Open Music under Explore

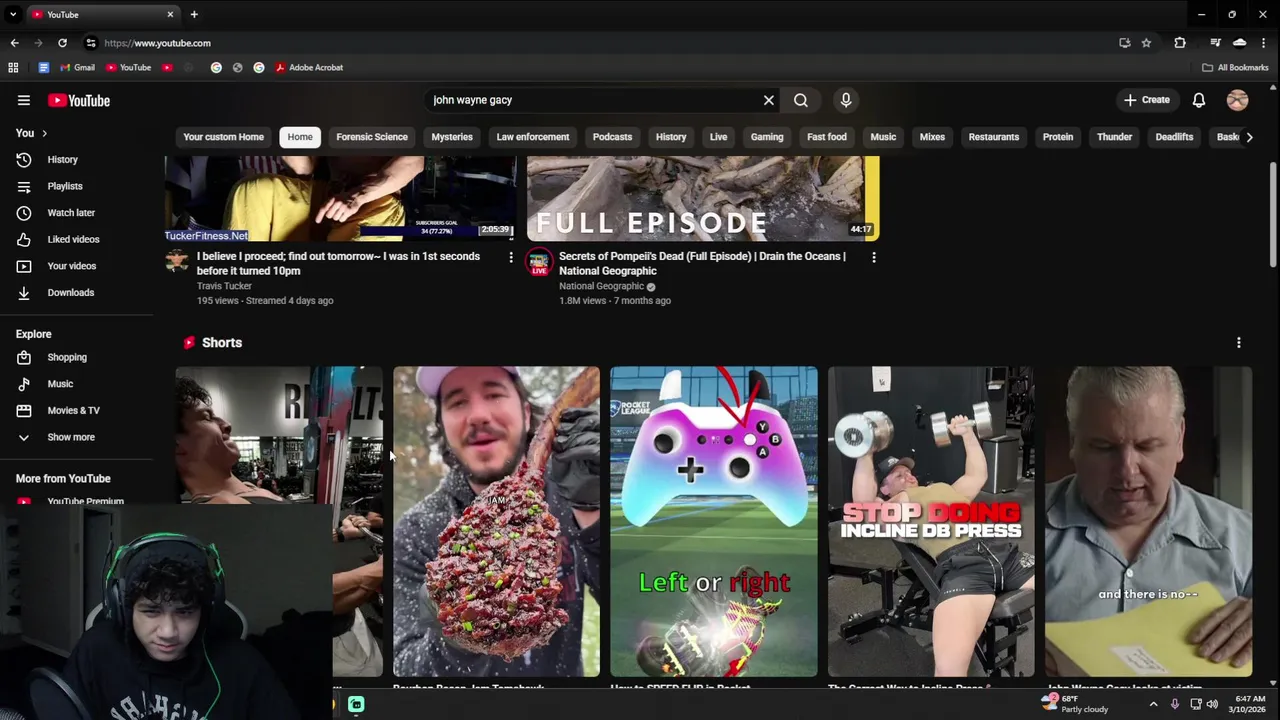click(78, 384)
